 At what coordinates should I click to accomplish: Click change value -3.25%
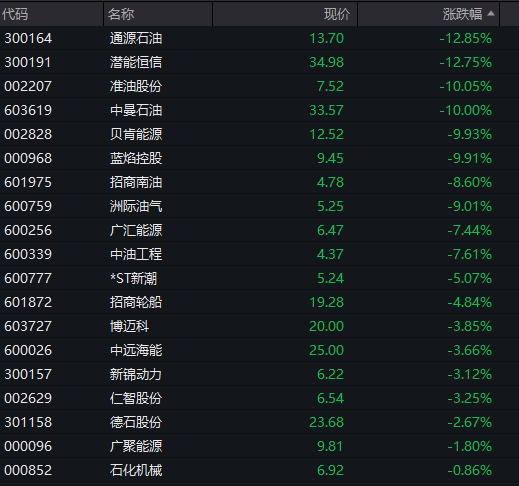pos(469,398)
